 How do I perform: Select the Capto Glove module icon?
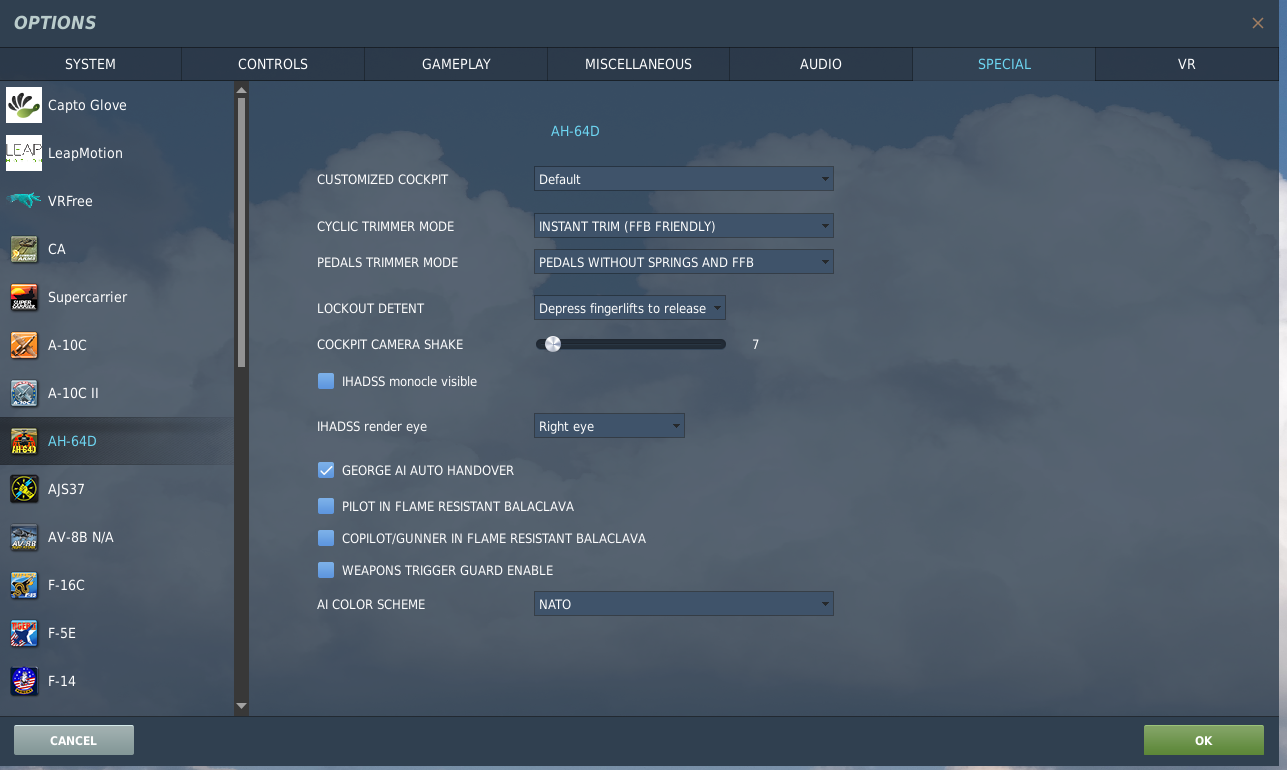24,105
